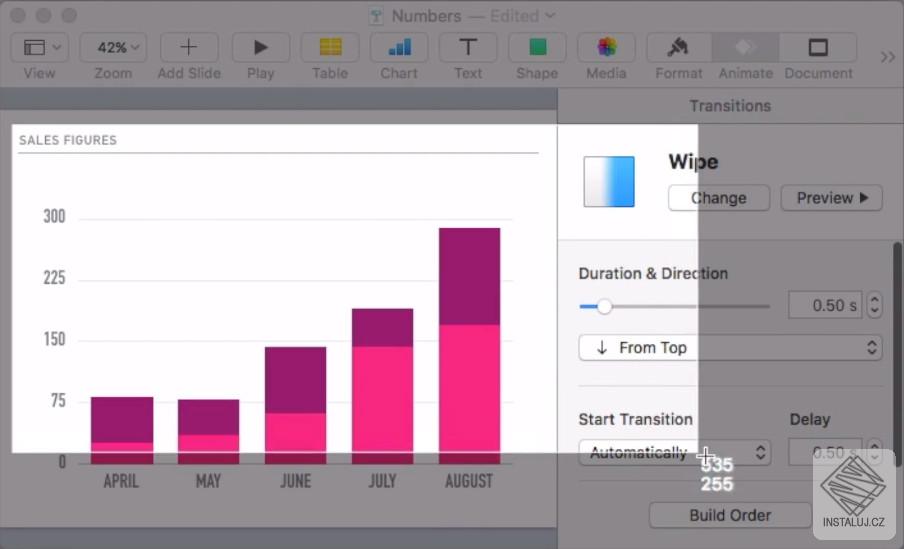
Task: Insert a Shape from the toolbar
Action: 537,47
